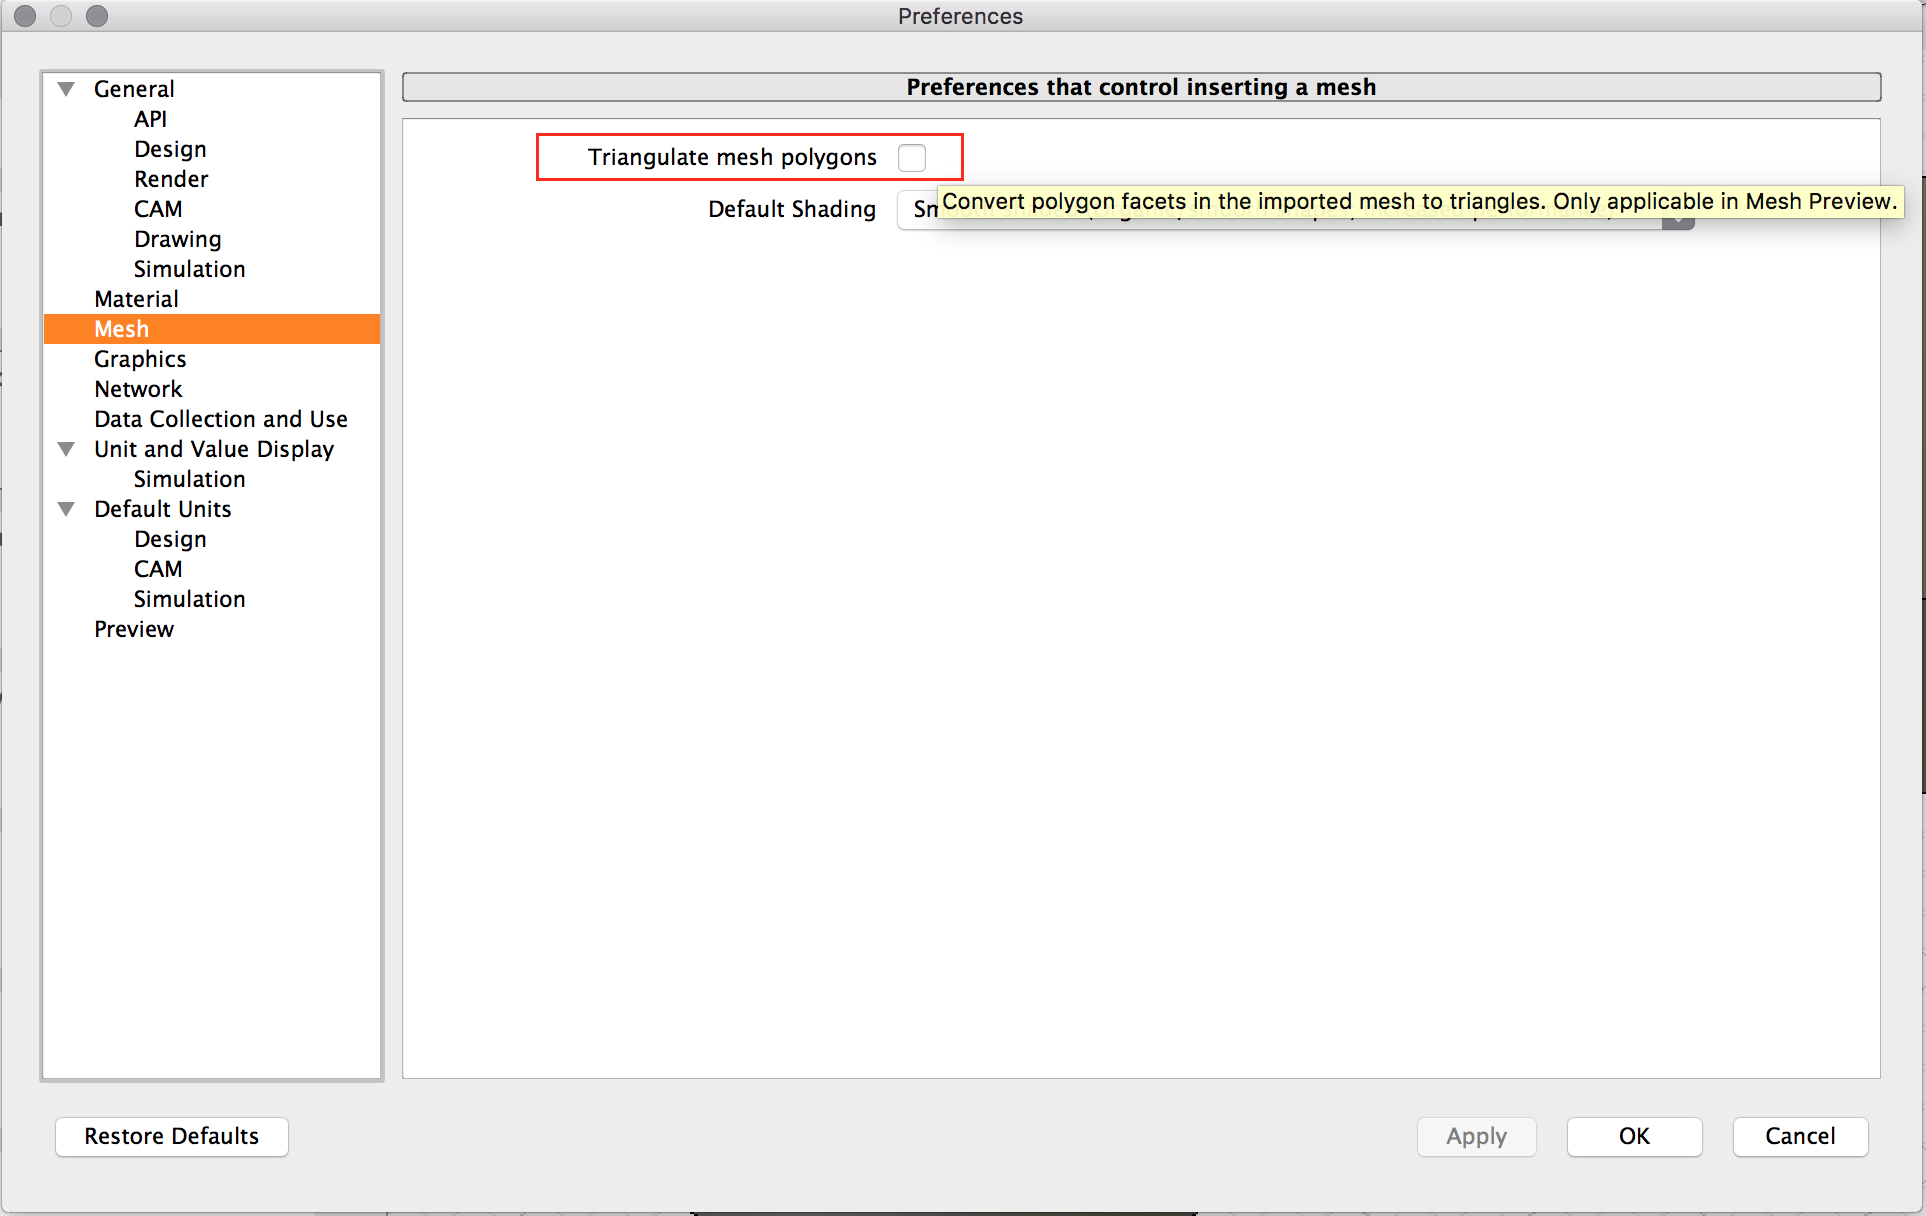Select Preview preferences category
The image size is (1926, 1216).
[x=134, y=629]
